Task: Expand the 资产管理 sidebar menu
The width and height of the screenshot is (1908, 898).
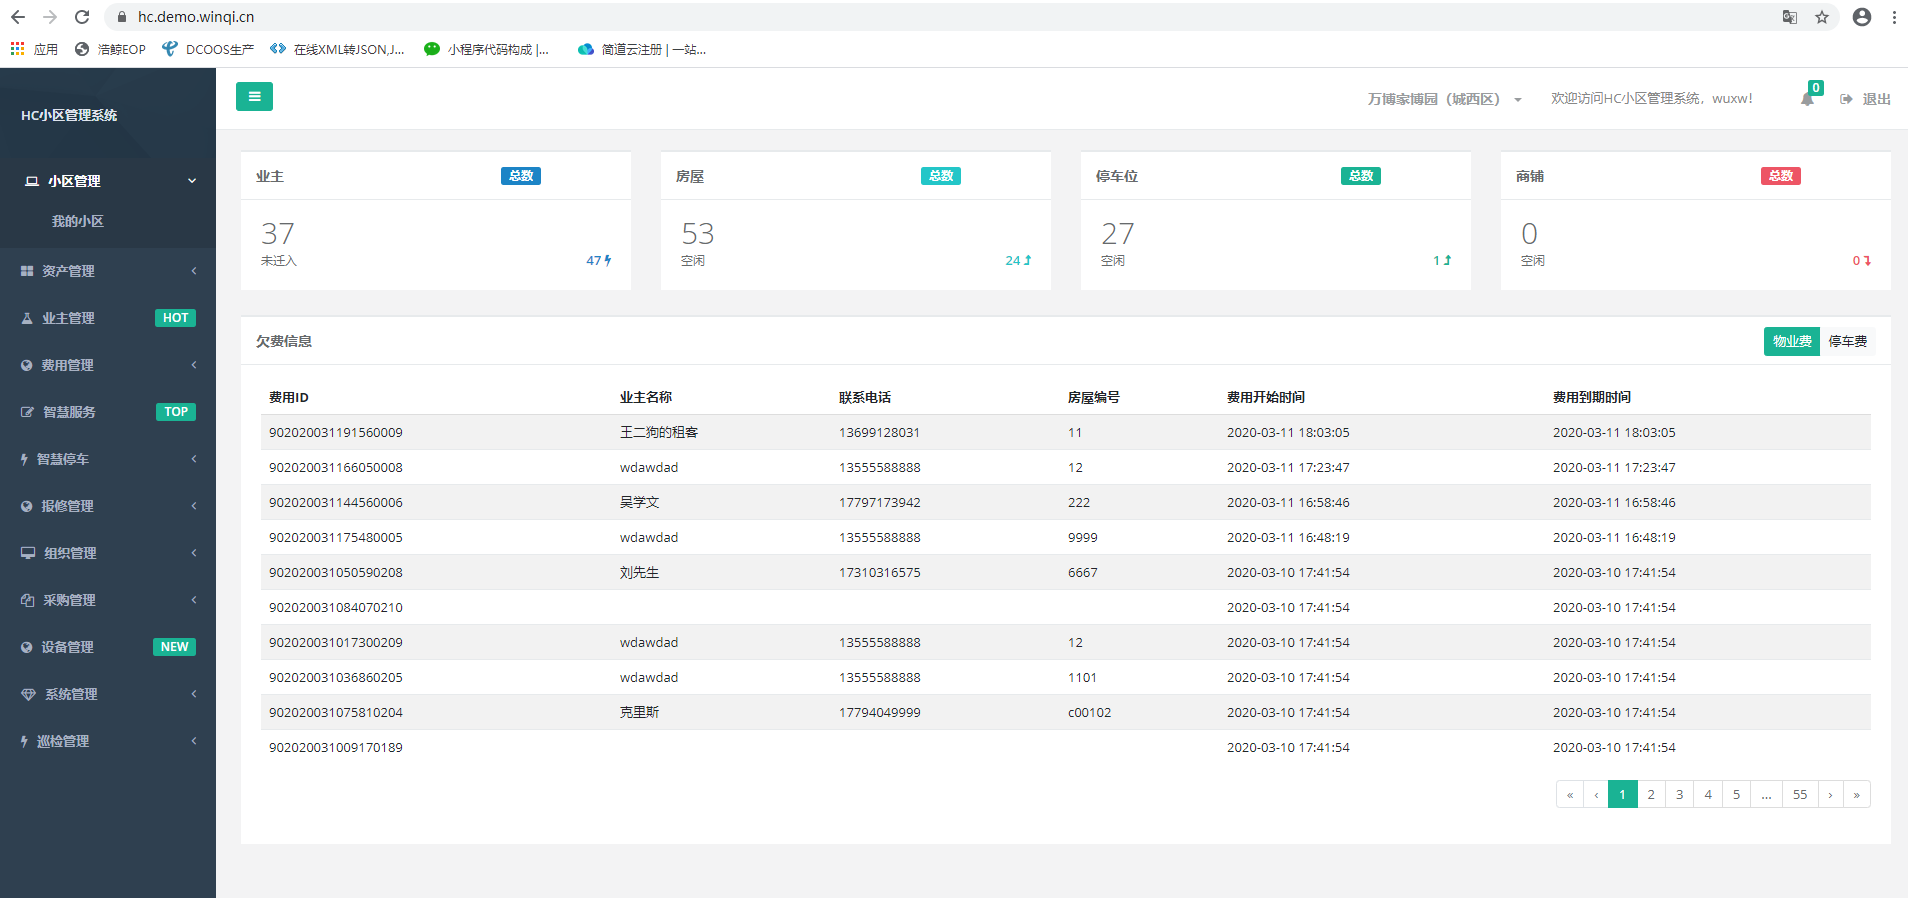Action: (x=107, y=271)
